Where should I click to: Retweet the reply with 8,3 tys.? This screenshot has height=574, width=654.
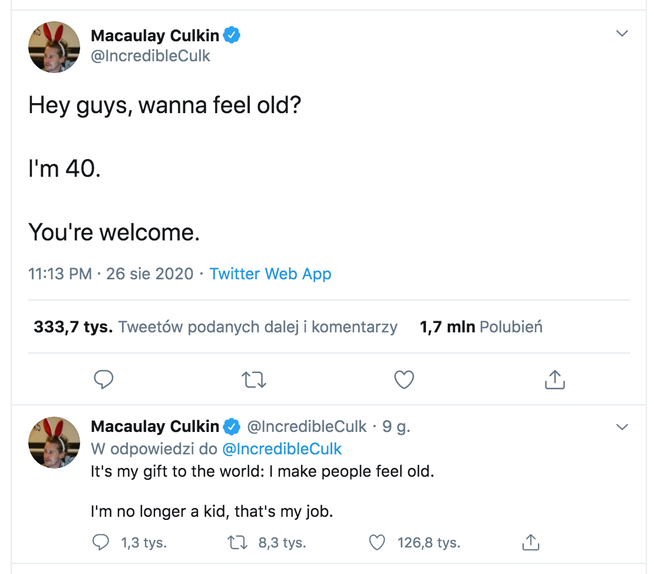(237, 543)
